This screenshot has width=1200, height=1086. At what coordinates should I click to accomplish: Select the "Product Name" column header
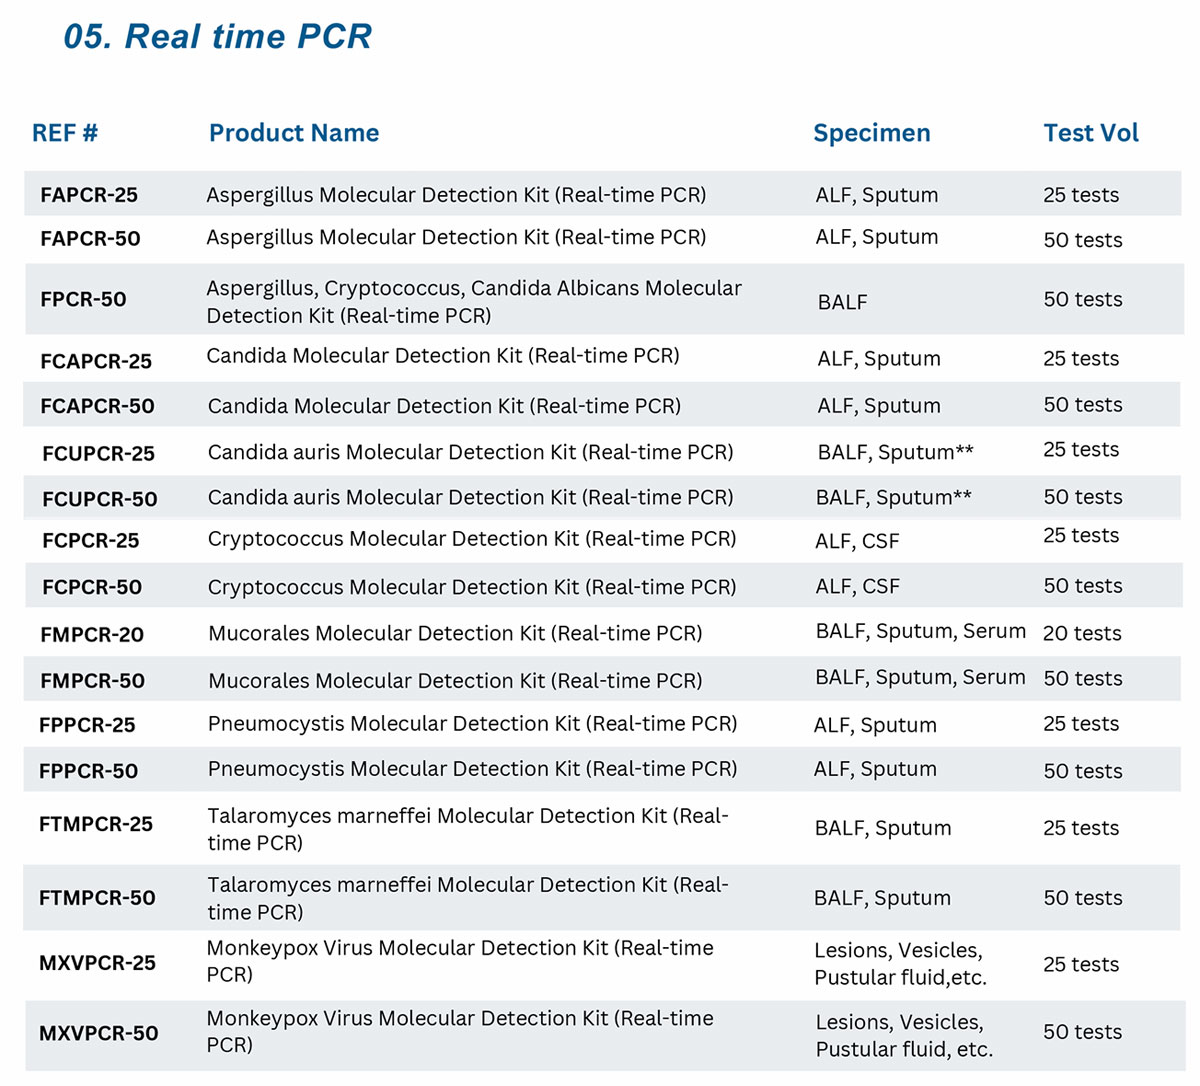click(x=293, y=133)
